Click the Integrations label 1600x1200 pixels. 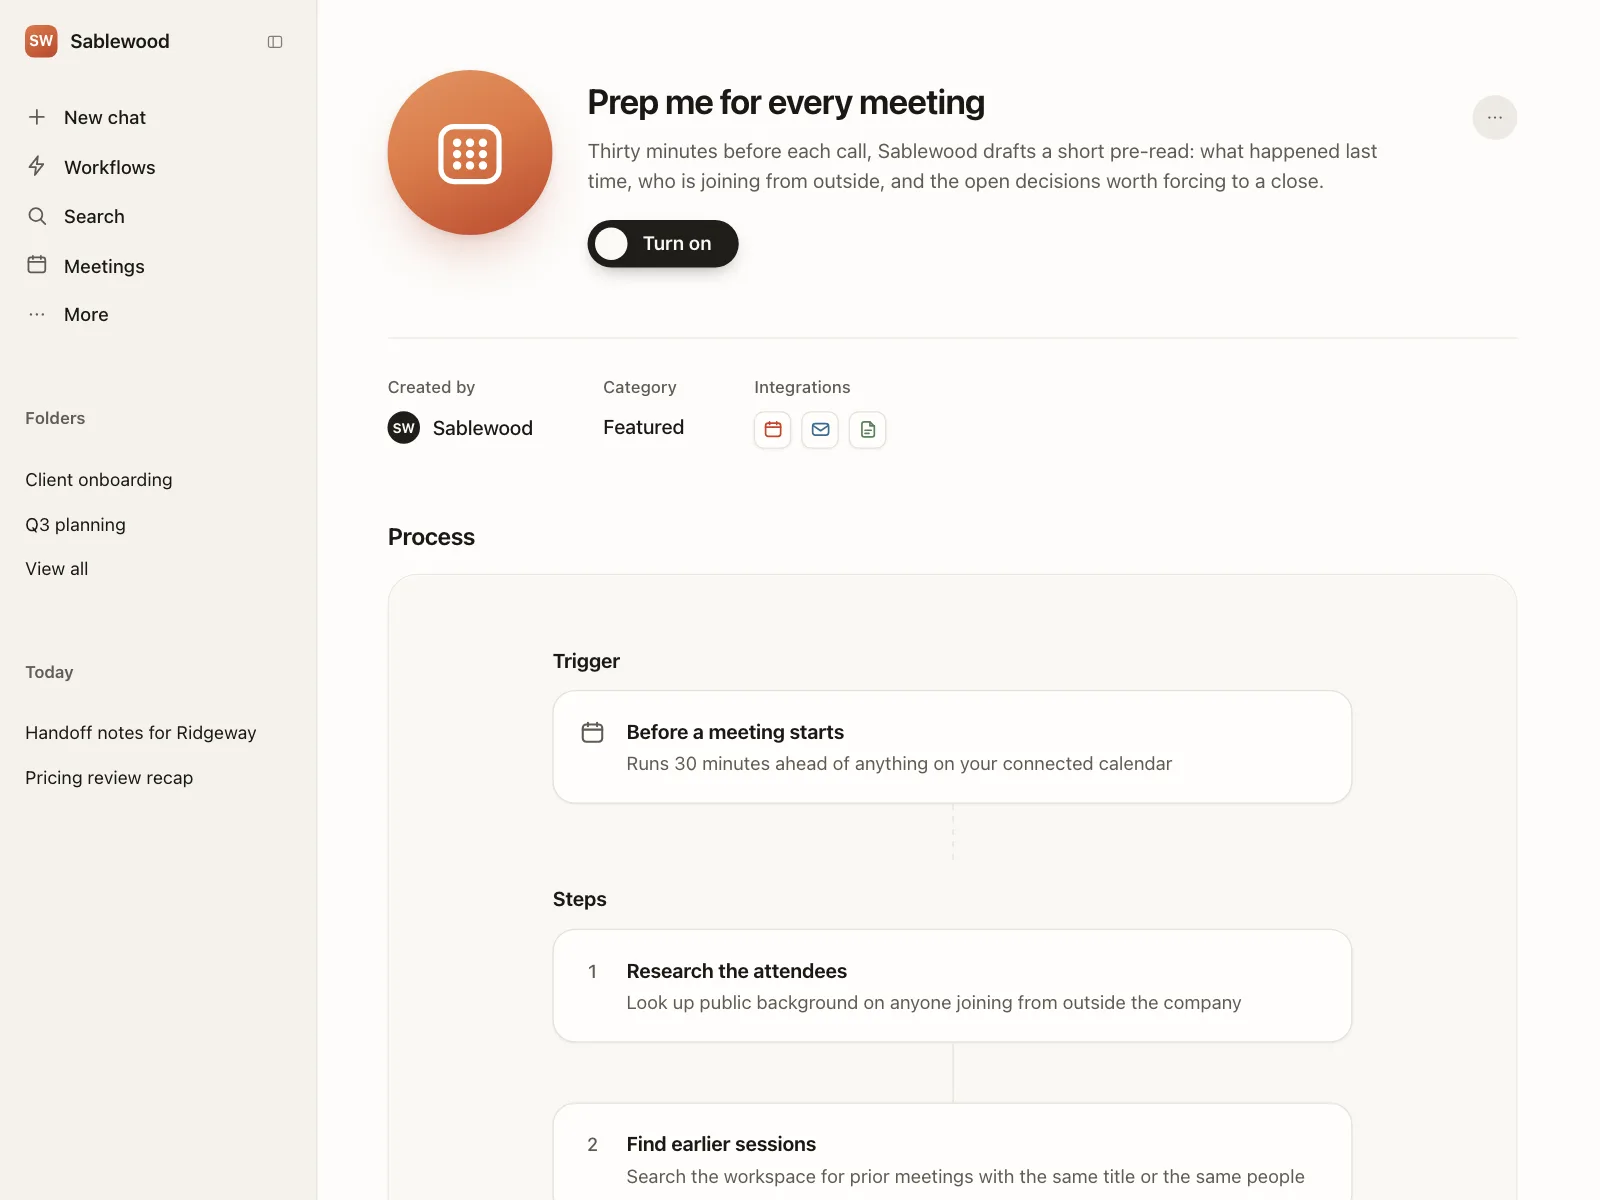[802, 387]
